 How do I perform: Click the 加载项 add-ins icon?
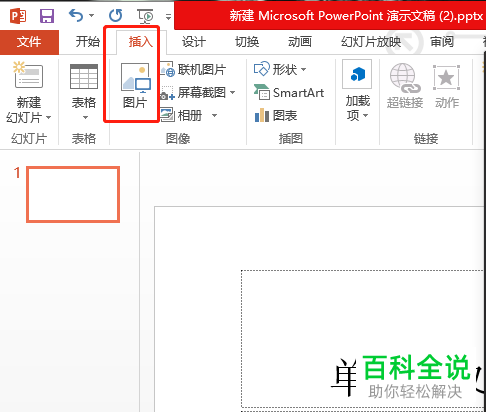(x=357, y=74)
